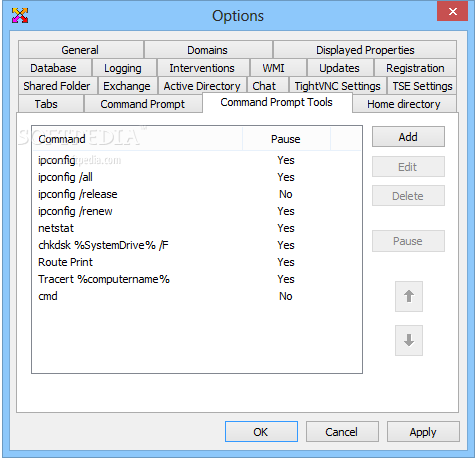This screenshot has height=458, width=475.
Task: Select the Route Print row
Action: [x=197, y=262]
